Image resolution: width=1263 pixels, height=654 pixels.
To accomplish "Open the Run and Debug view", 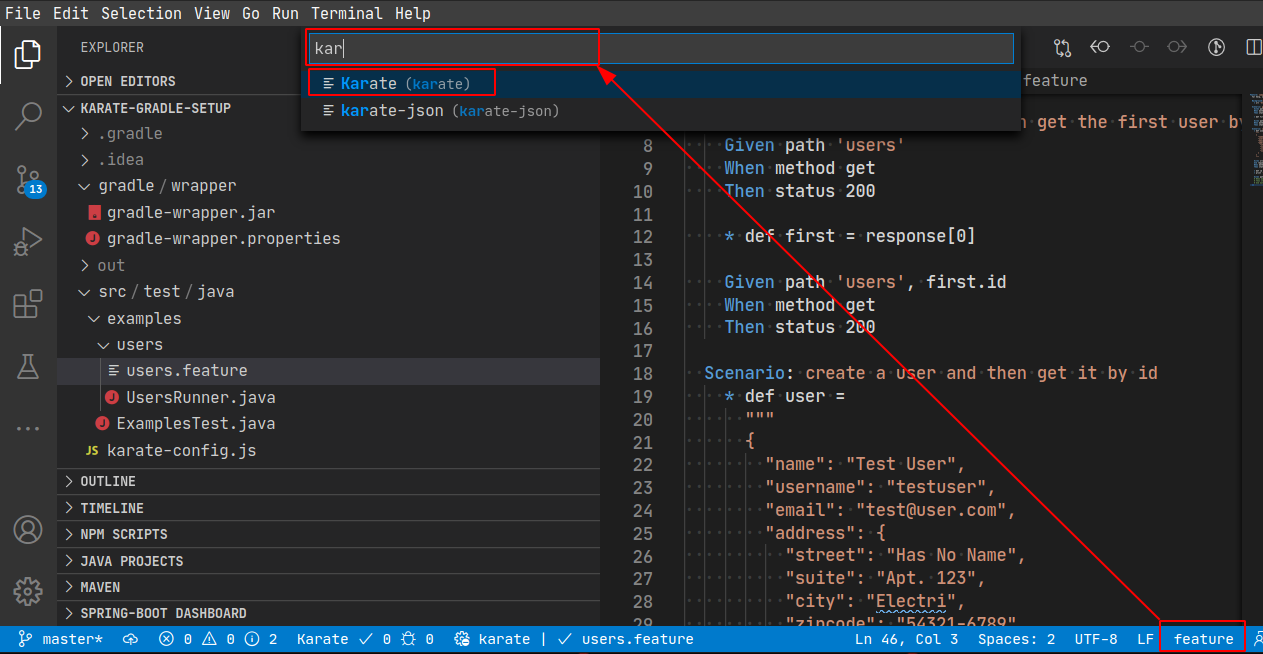I will (x=28, y=242).
